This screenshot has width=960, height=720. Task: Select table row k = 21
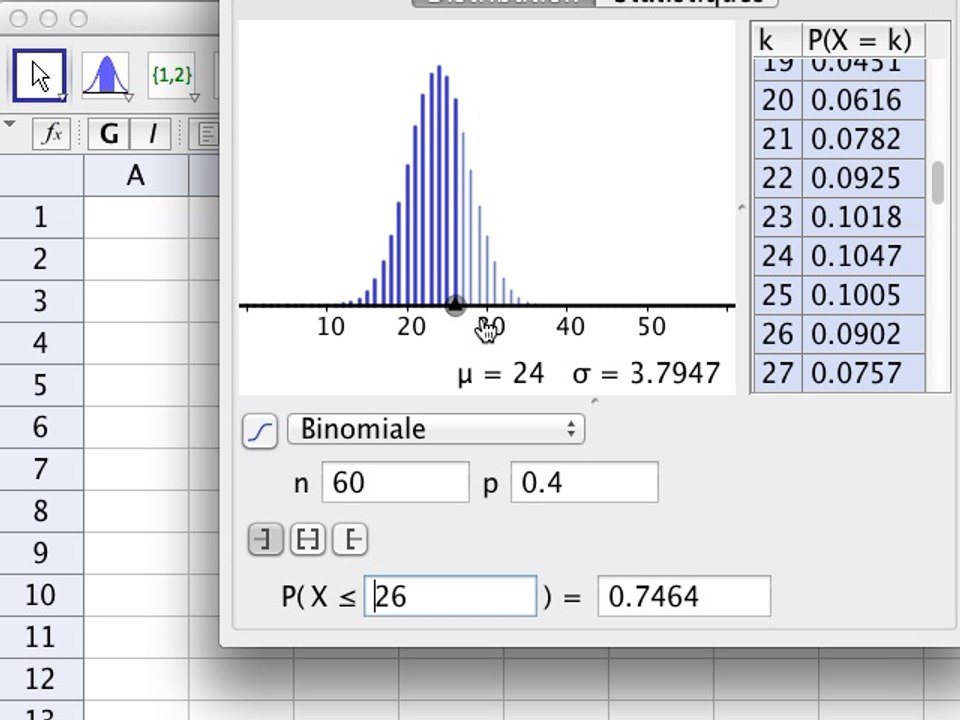[x=839, y=139]
